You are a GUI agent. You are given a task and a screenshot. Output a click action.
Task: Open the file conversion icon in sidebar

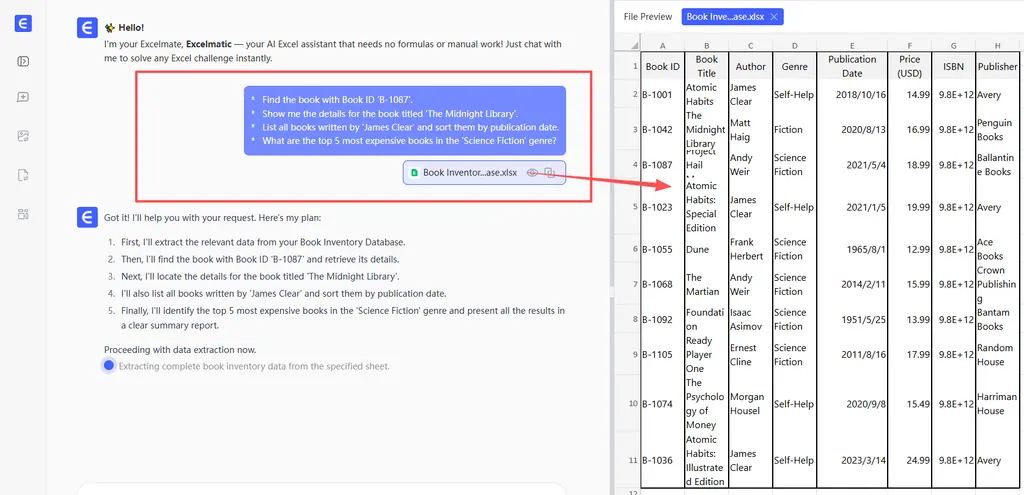pyautogui.click(x=23, y=175)
